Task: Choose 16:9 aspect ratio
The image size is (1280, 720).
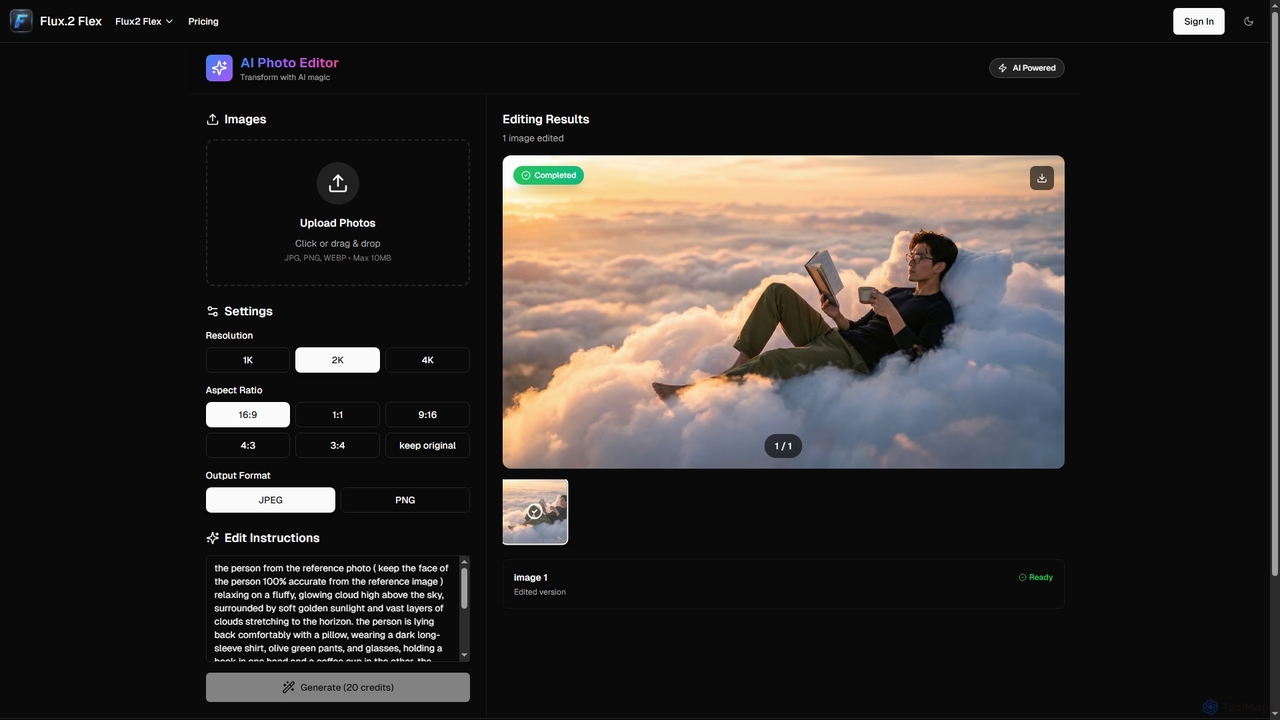Action: 248,415
